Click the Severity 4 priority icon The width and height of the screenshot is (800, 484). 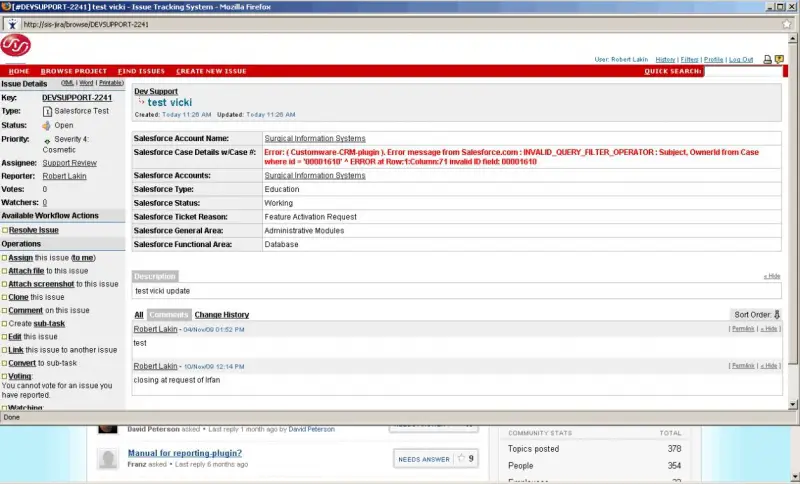click(47, 140)
